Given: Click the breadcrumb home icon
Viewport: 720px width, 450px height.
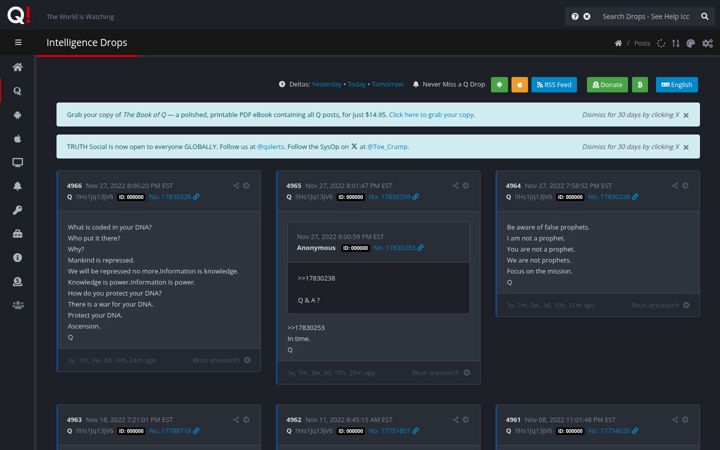Looking at the screenshot, I should [618, 43].
